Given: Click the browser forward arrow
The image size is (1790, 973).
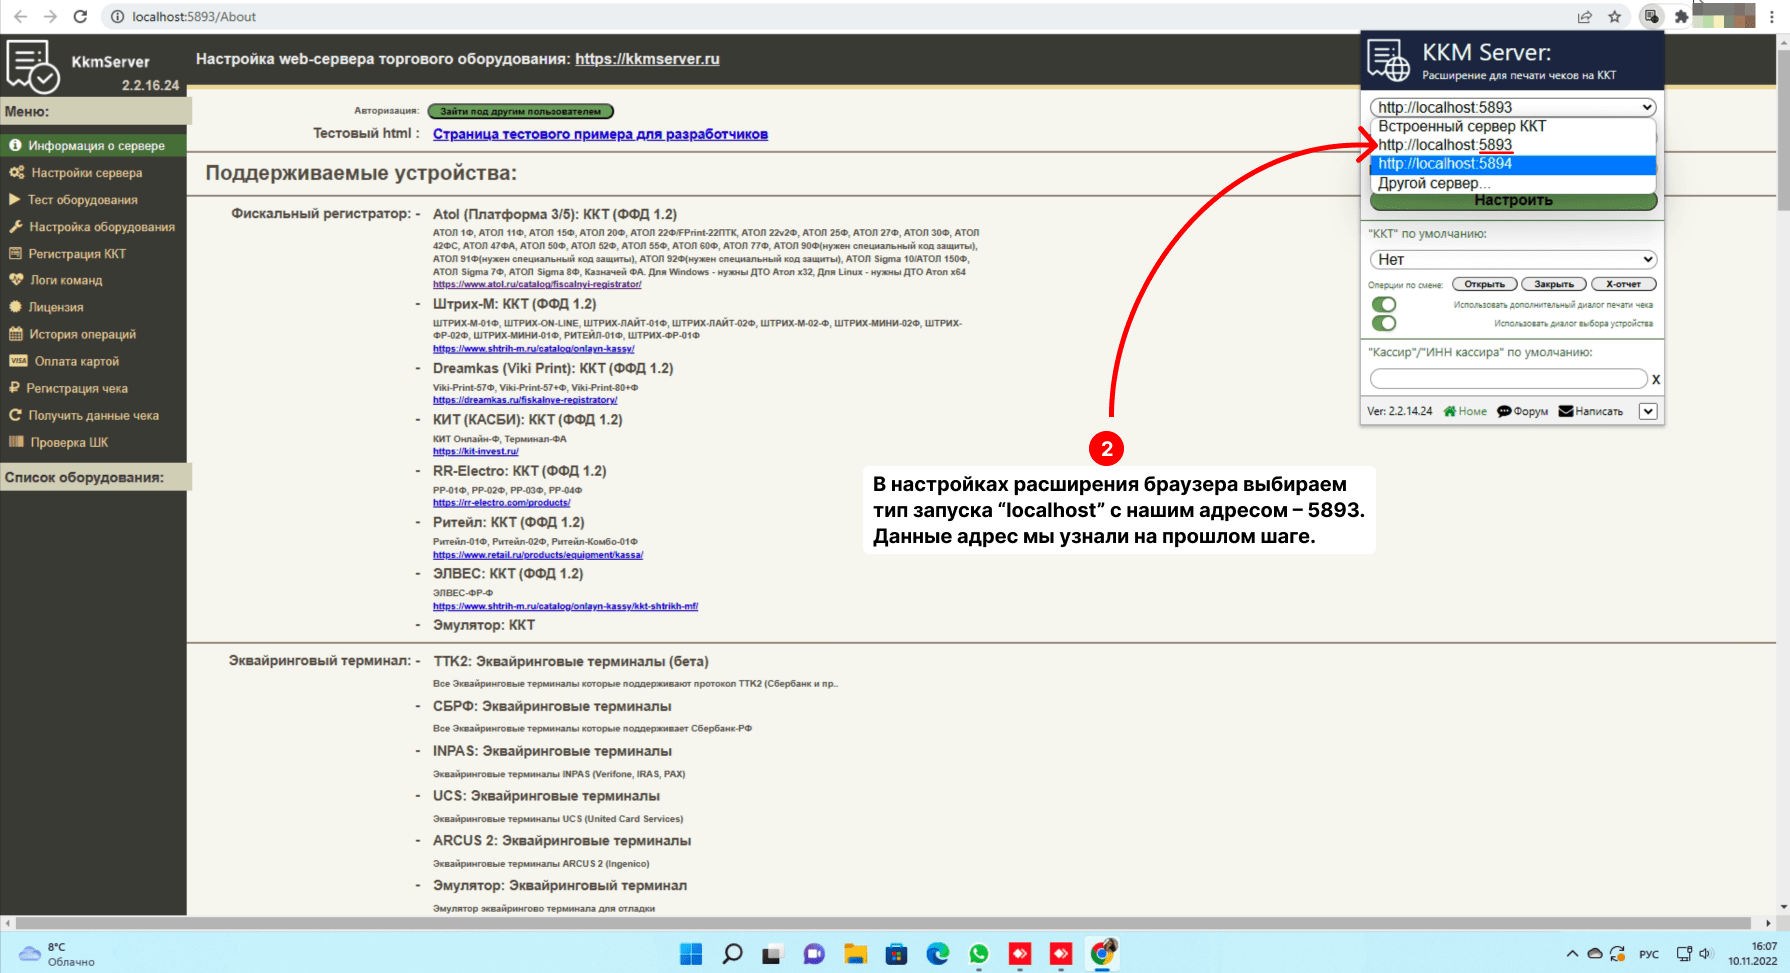Looking at the screenshot, I should (50, 16).
